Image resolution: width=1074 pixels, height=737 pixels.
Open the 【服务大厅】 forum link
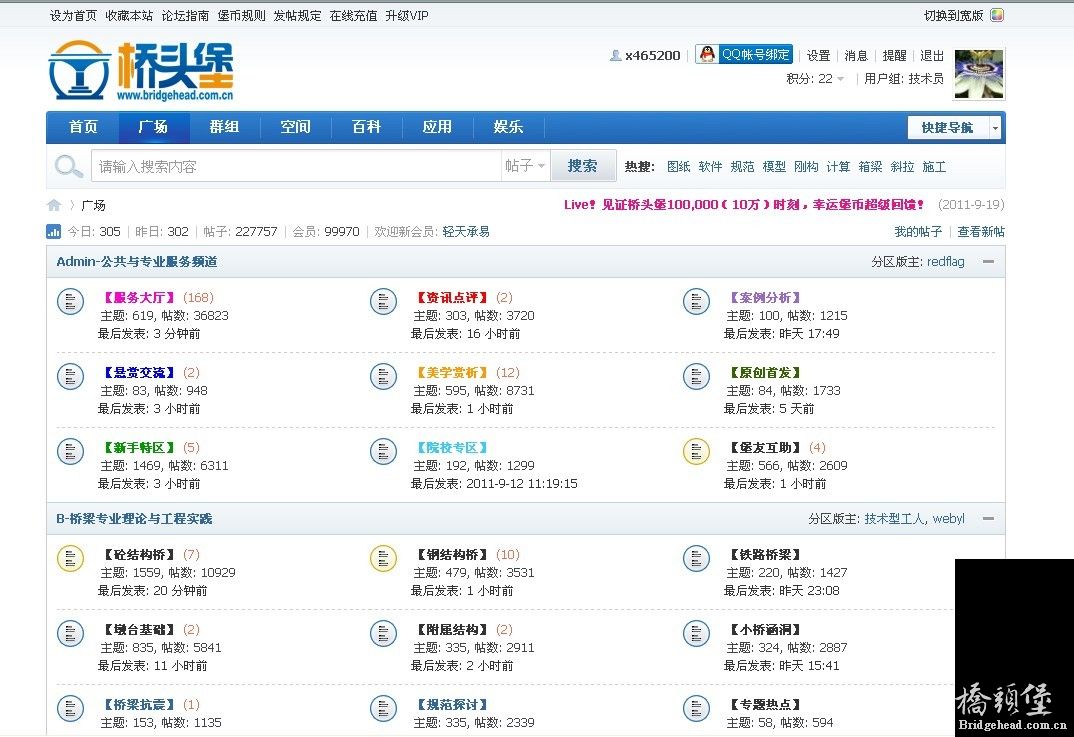138,297
